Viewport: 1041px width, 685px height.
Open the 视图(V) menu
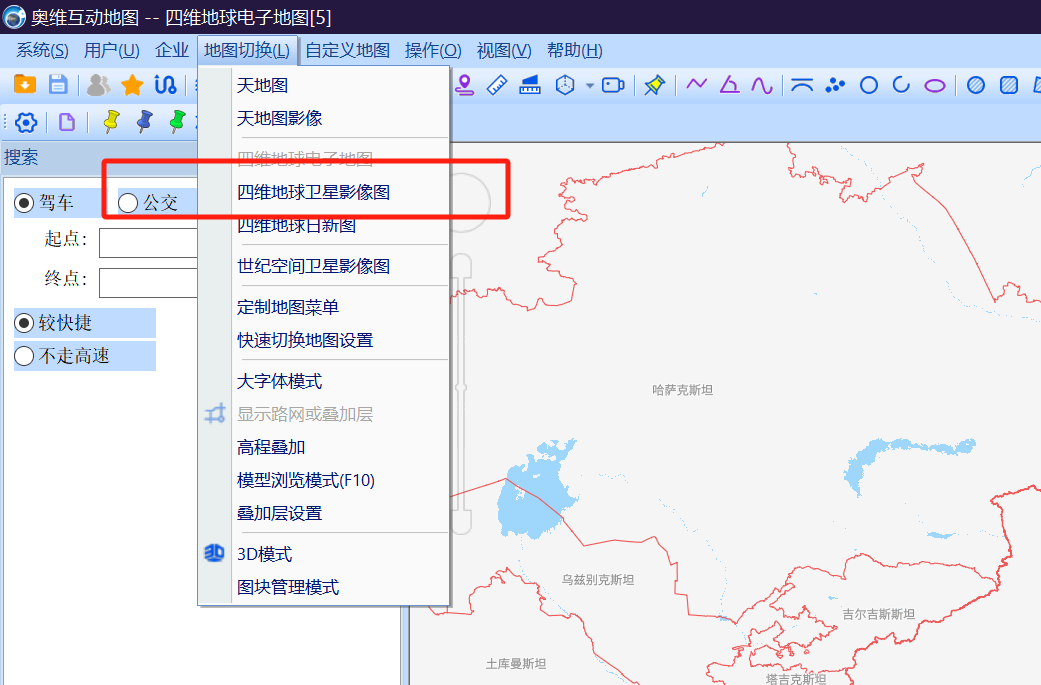504,50
